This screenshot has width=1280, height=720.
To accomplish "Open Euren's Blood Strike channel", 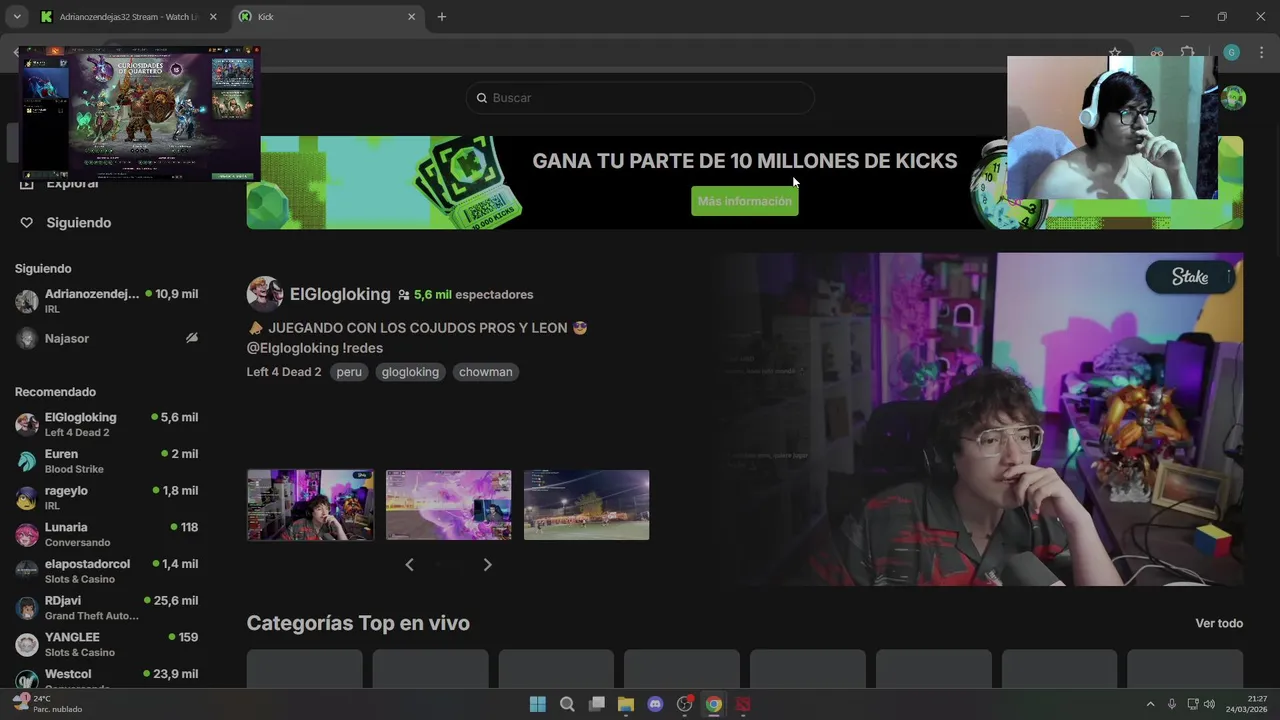I will pos(107,461).
